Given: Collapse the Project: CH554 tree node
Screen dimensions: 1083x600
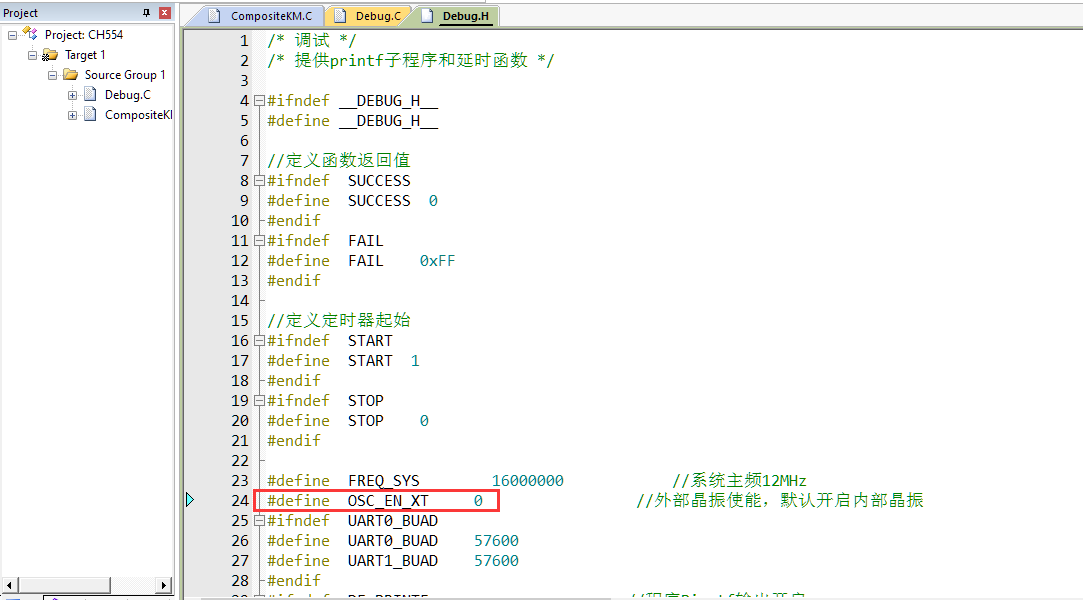Looking at the screenshot, I should click(x=13, y=35).
